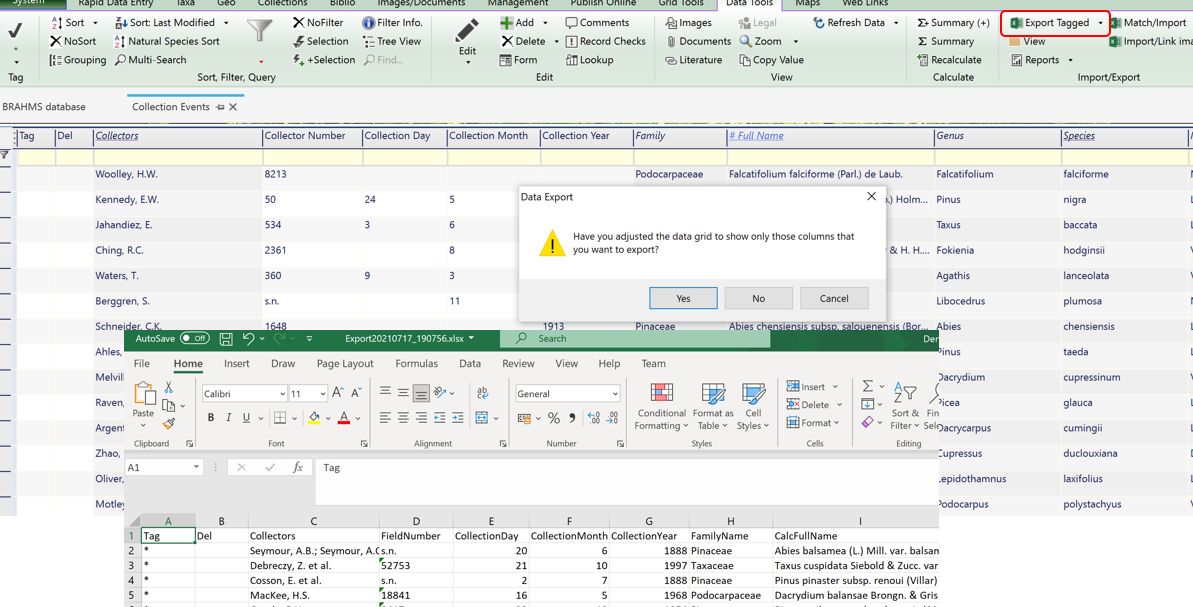Open Lookup tool
The image size is (1193, 607).
click(590, 59)
